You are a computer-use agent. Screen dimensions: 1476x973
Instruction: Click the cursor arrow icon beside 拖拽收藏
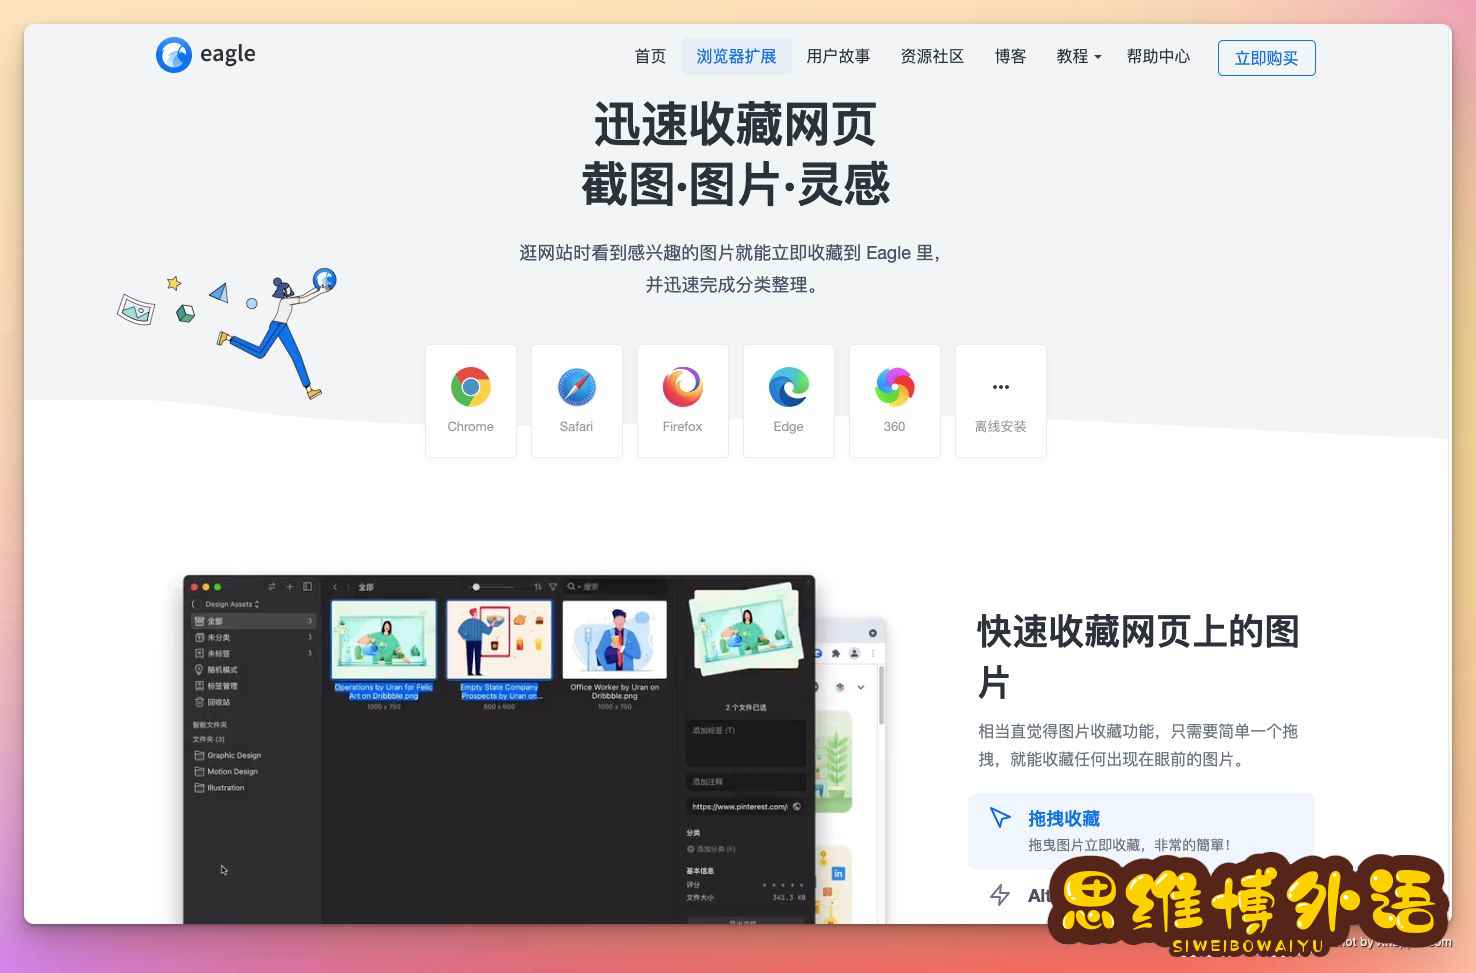pos(1000,818)
